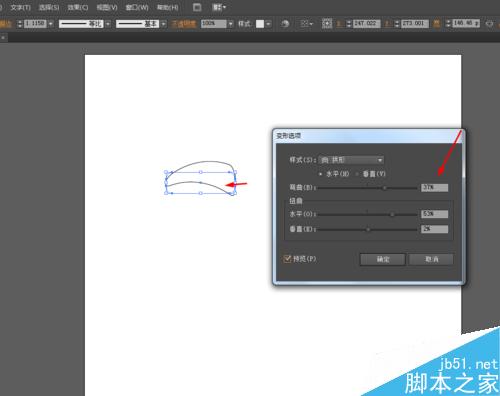Click the 确定 OK button
The width and height of the screenshot is (500, 396).
[383, 259]
